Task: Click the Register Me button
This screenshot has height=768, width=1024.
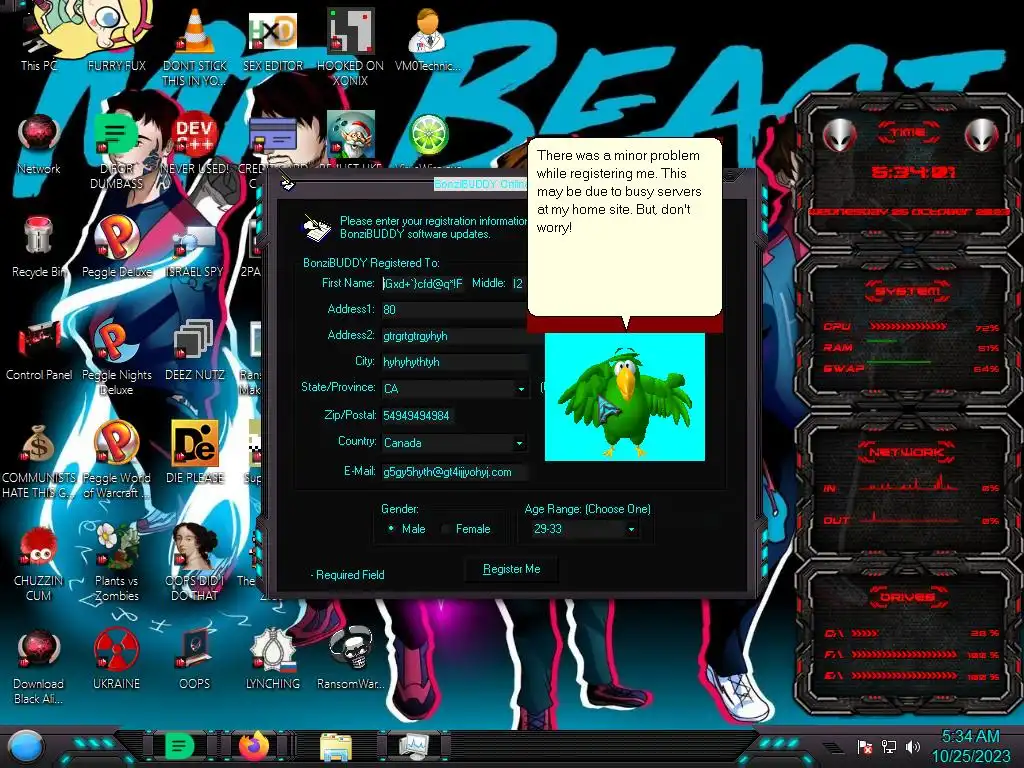Action: 511,569
